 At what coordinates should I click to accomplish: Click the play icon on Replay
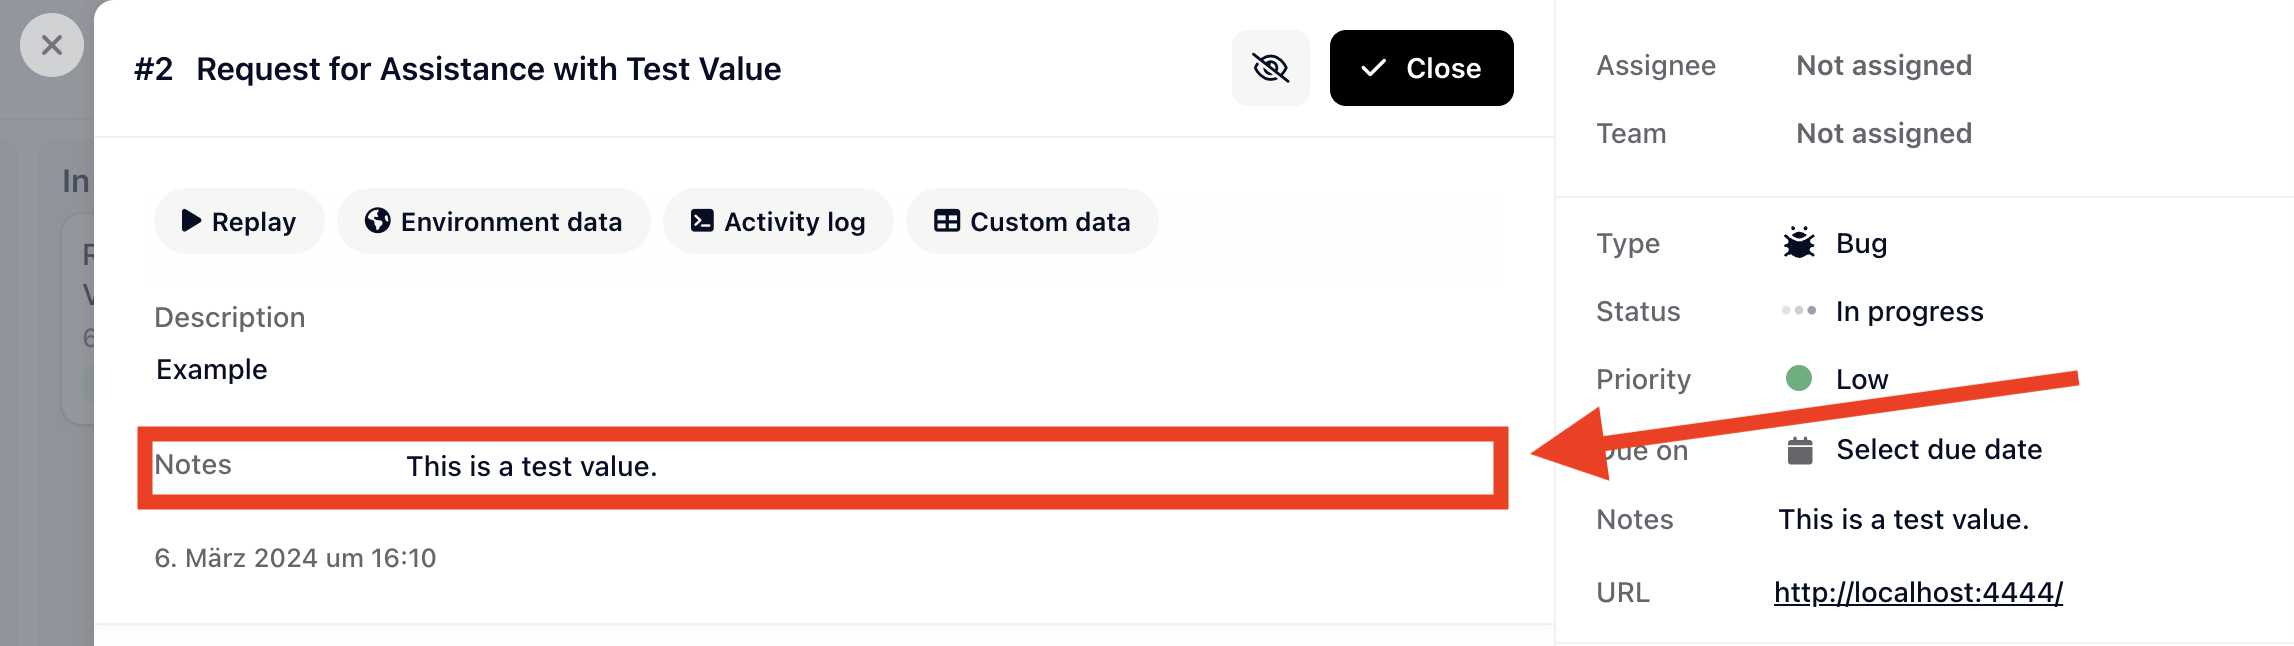coord(191,221)
